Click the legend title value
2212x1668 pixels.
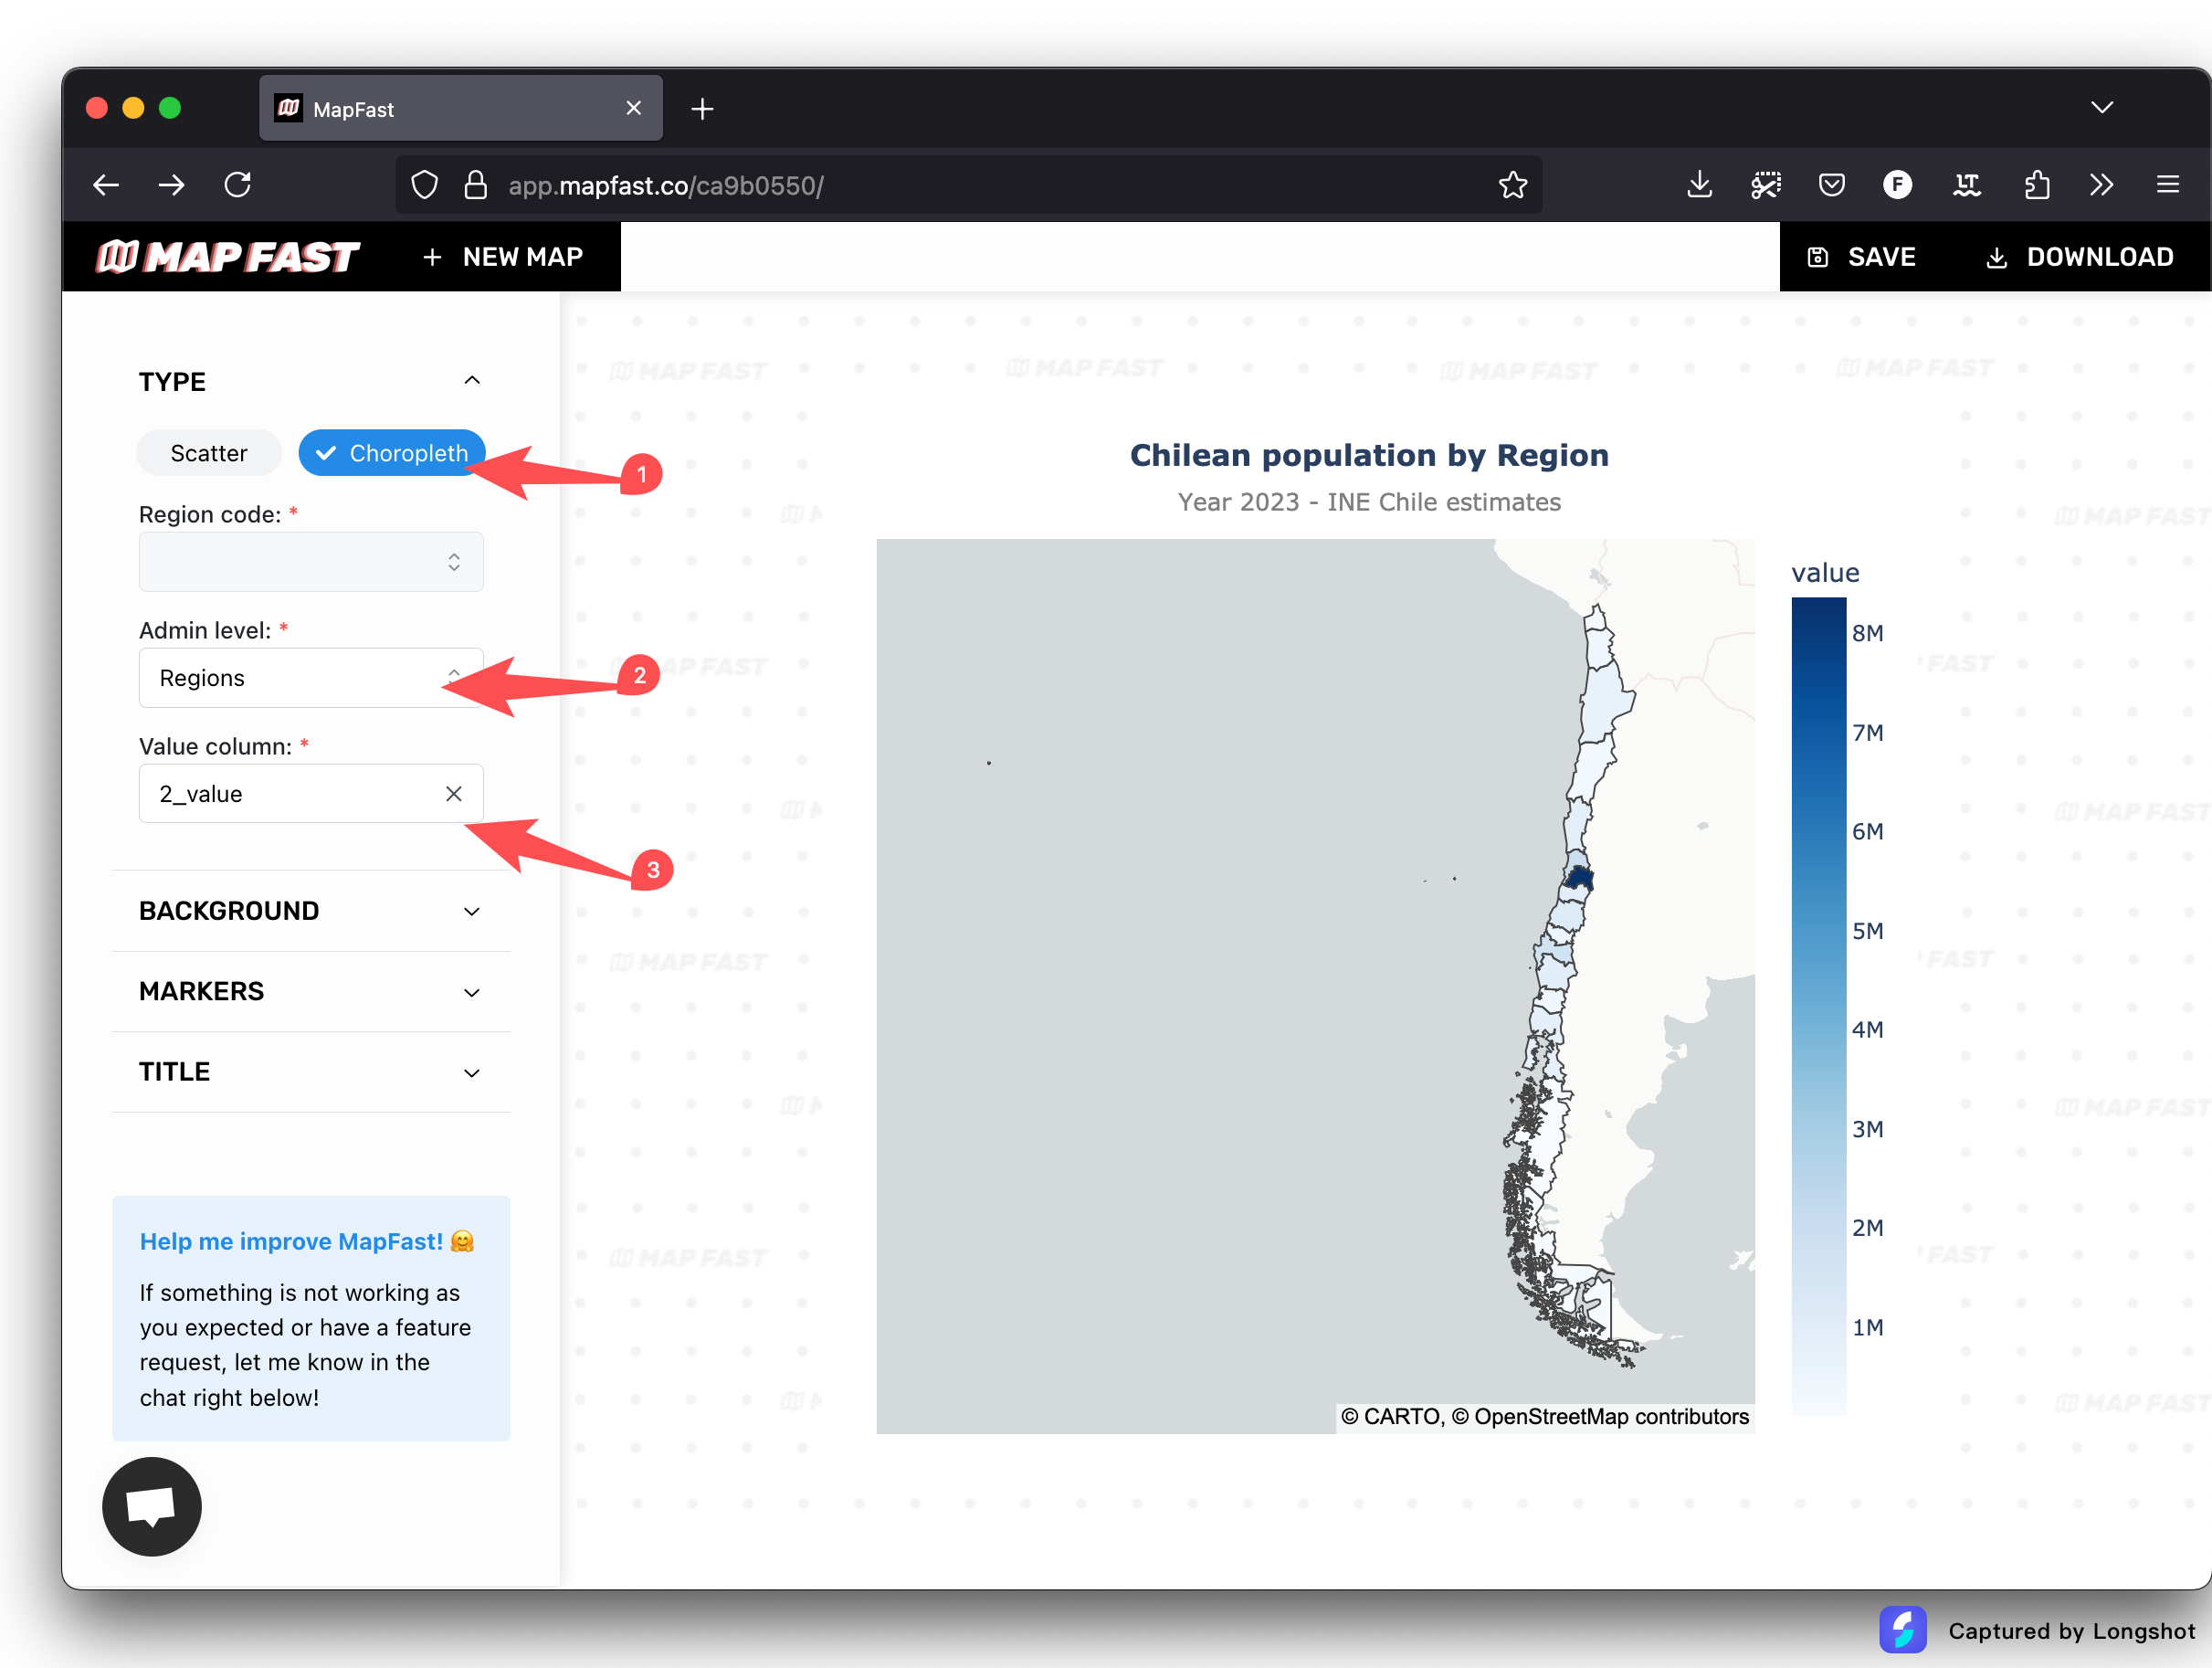click(1825, 573)
